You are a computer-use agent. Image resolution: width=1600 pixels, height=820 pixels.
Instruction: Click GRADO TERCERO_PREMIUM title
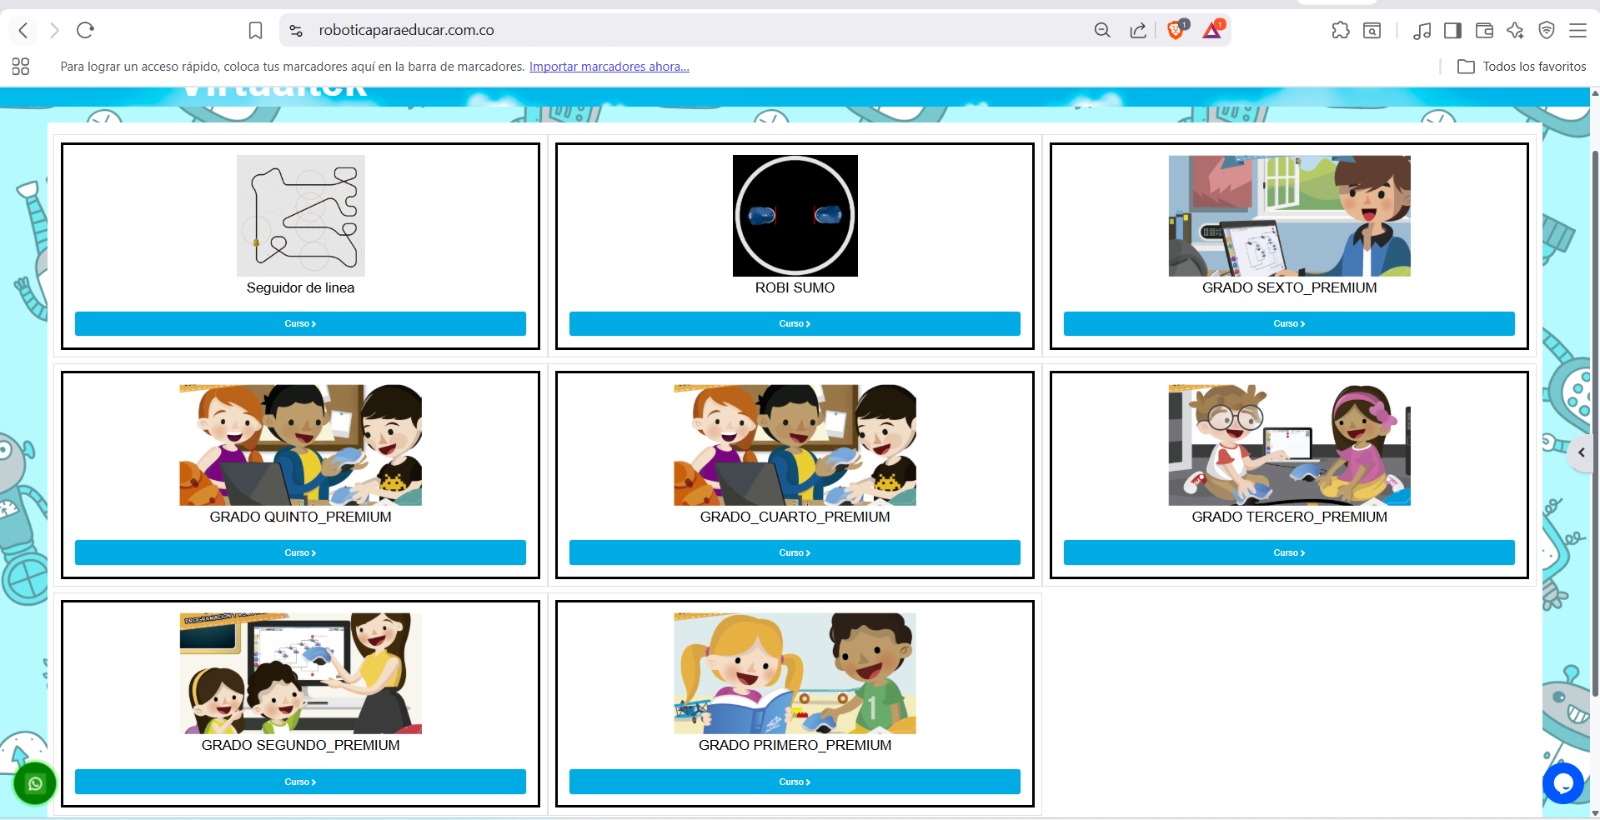(1289, 517)
